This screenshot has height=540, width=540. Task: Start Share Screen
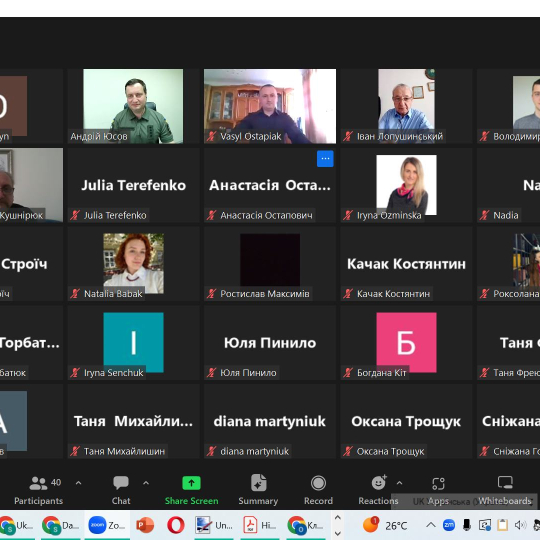(191, 490)
